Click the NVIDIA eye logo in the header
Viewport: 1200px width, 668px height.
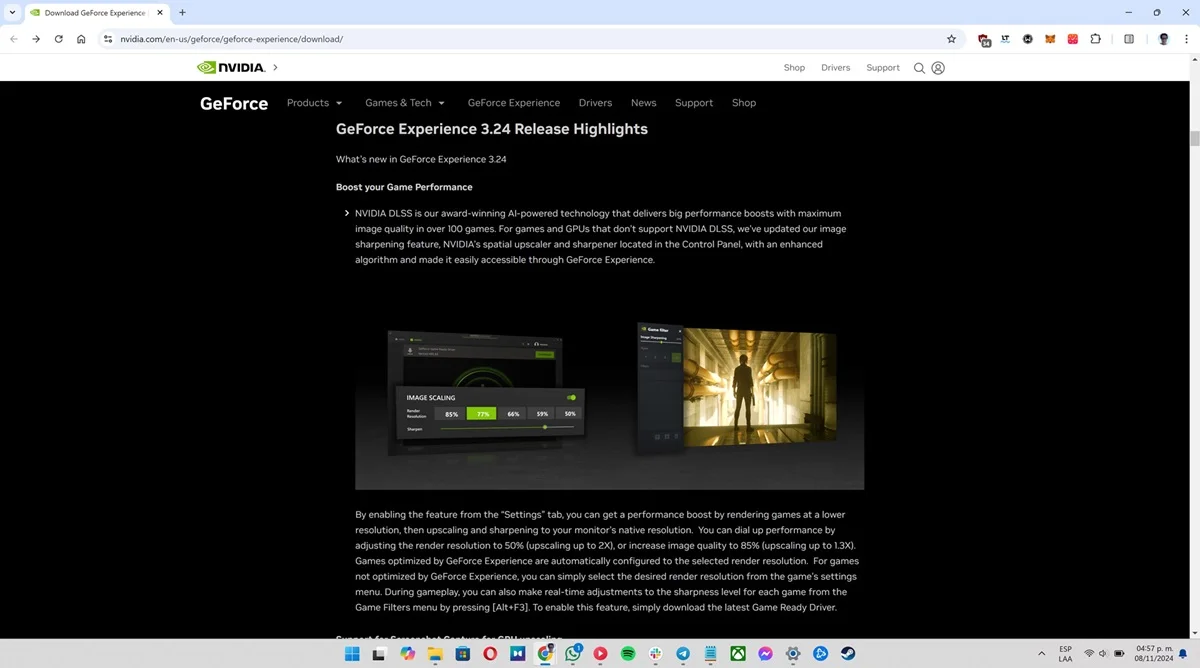(x=206, y=67)
